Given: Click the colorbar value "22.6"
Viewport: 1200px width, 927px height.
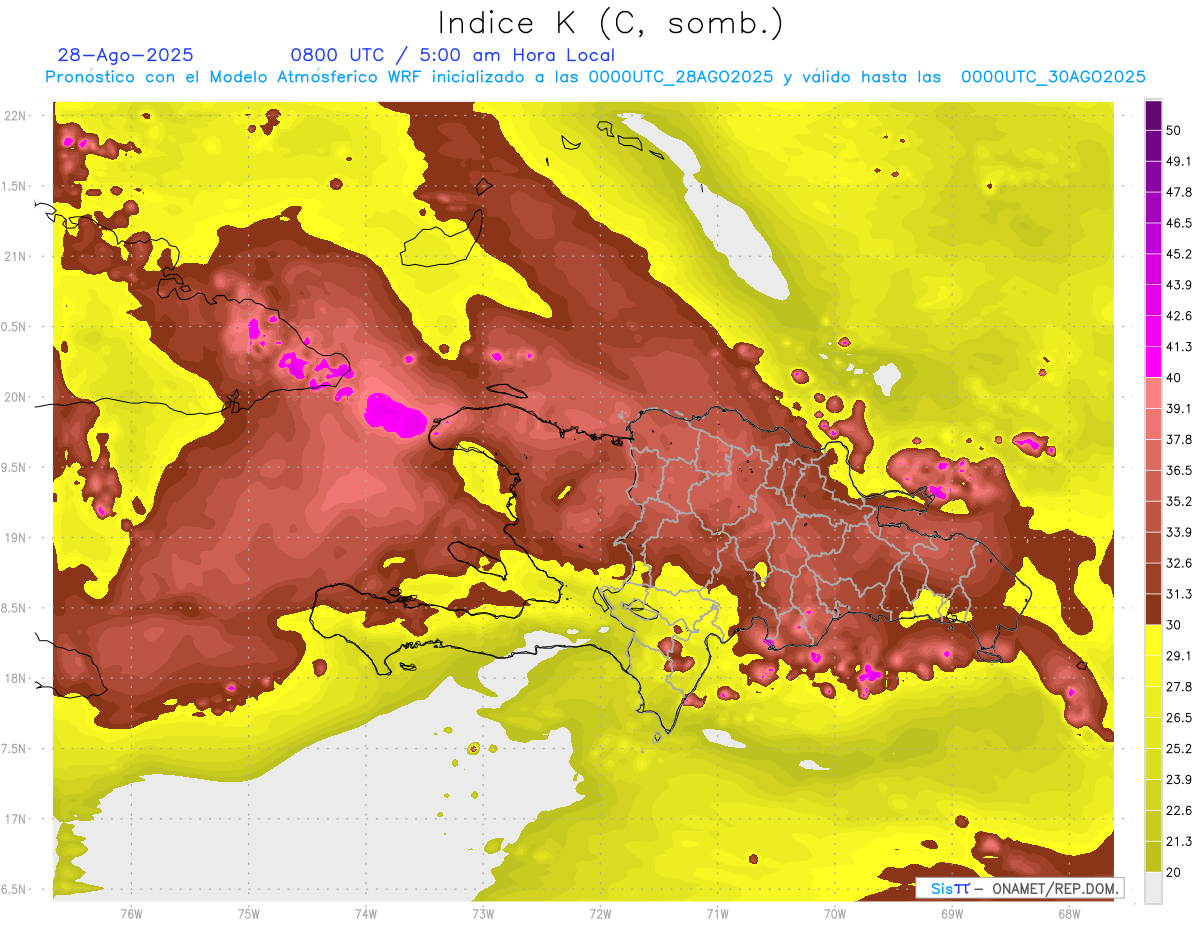Looking at the screenshot, I should coord(1179,811).
